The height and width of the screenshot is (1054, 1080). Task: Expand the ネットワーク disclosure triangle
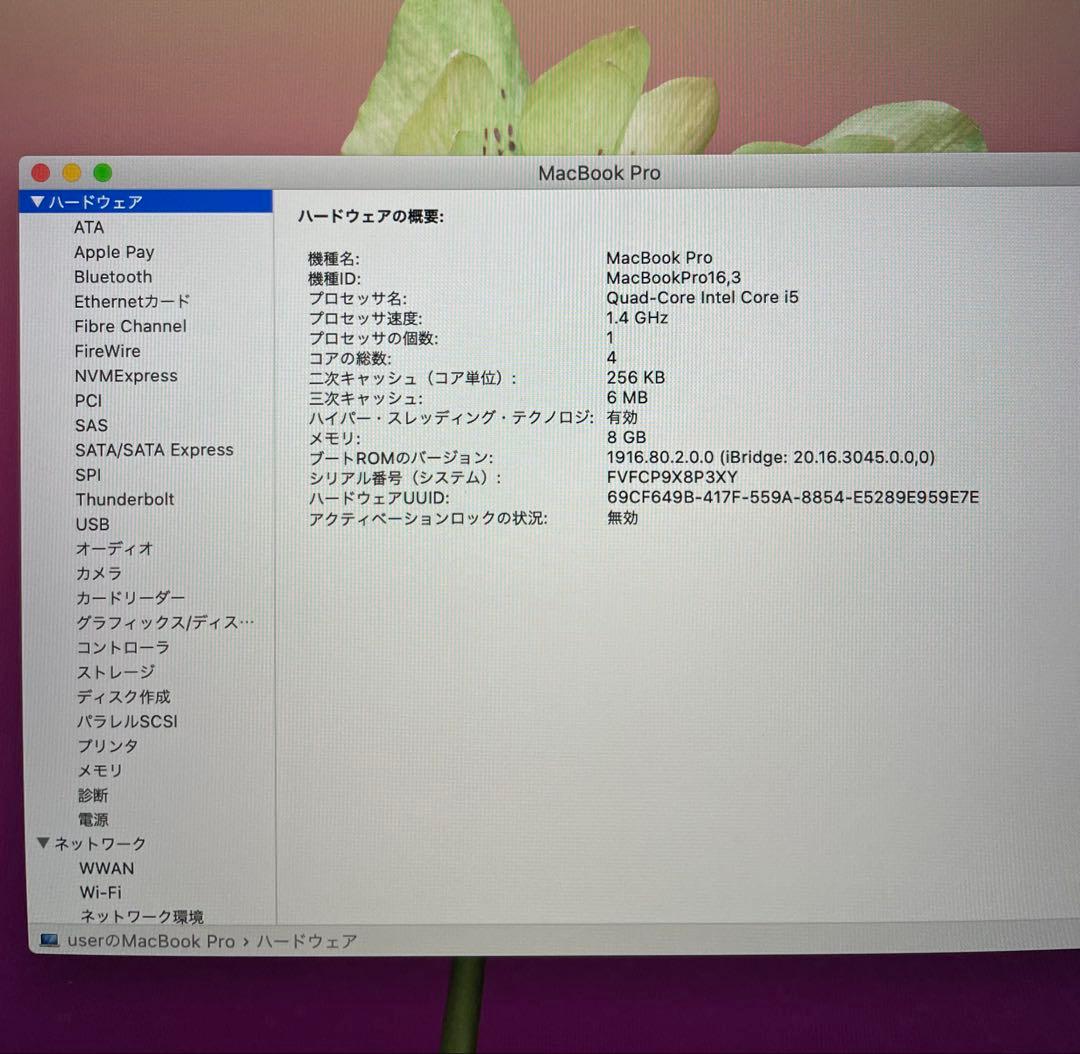pos(42,843)
